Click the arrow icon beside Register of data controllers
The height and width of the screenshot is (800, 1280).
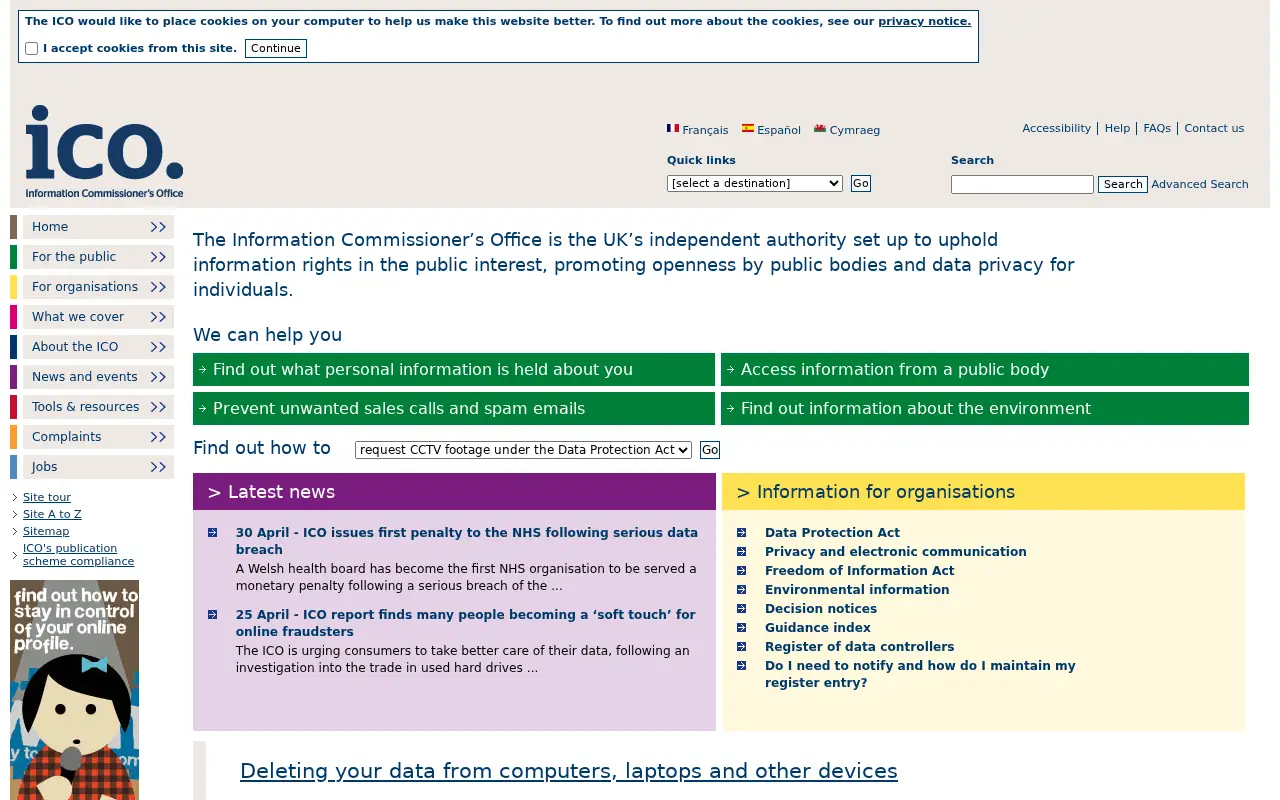click(741, 647)
